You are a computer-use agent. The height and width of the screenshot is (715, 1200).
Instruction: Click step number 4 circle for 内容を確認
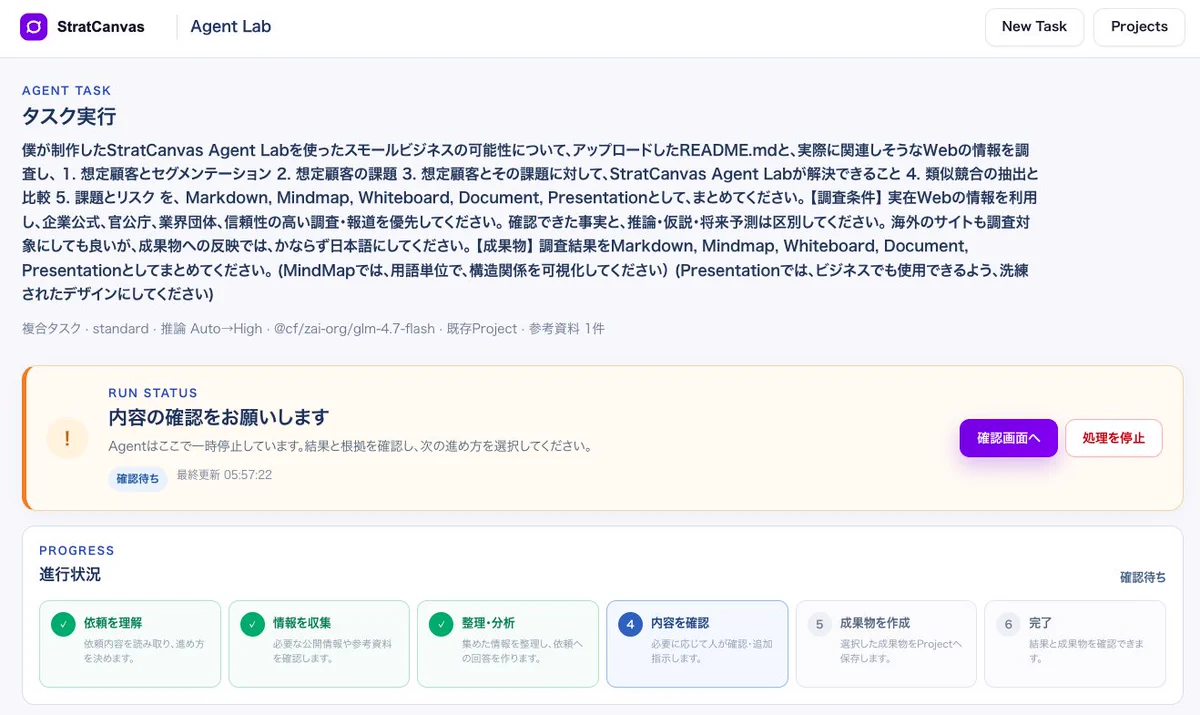630,624
